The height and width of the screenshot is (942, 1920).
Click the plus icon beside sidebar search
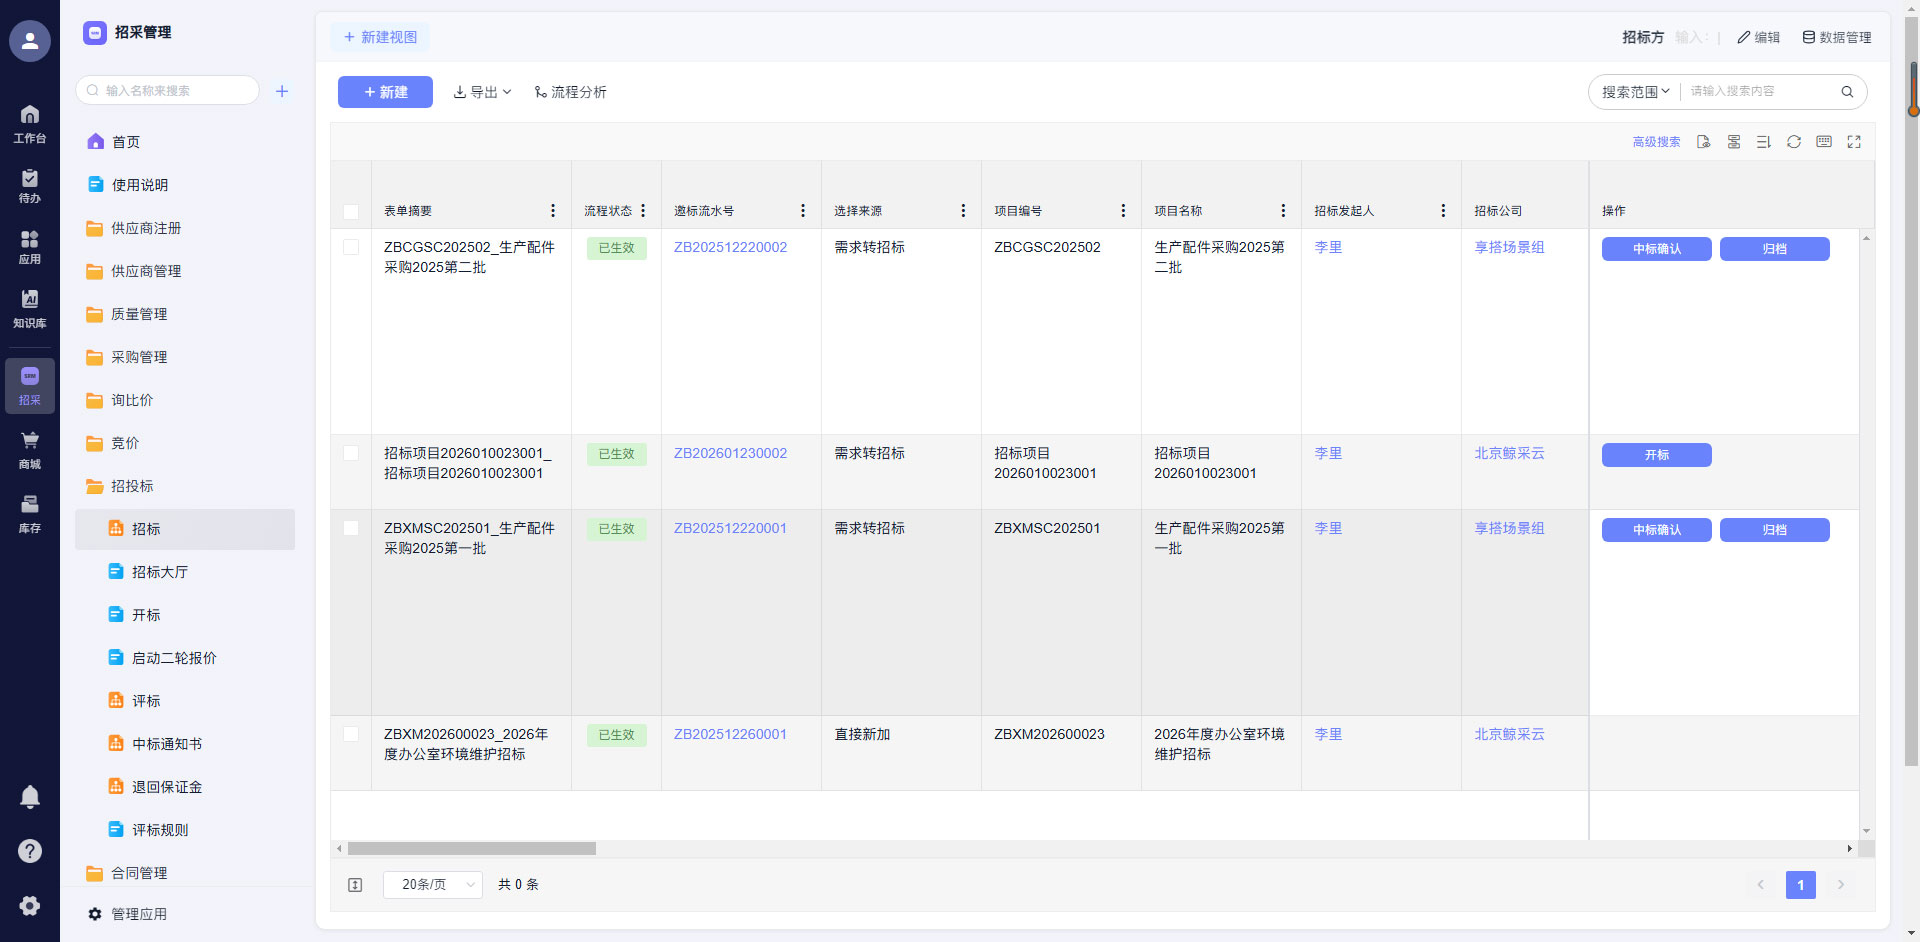point(282,91)
